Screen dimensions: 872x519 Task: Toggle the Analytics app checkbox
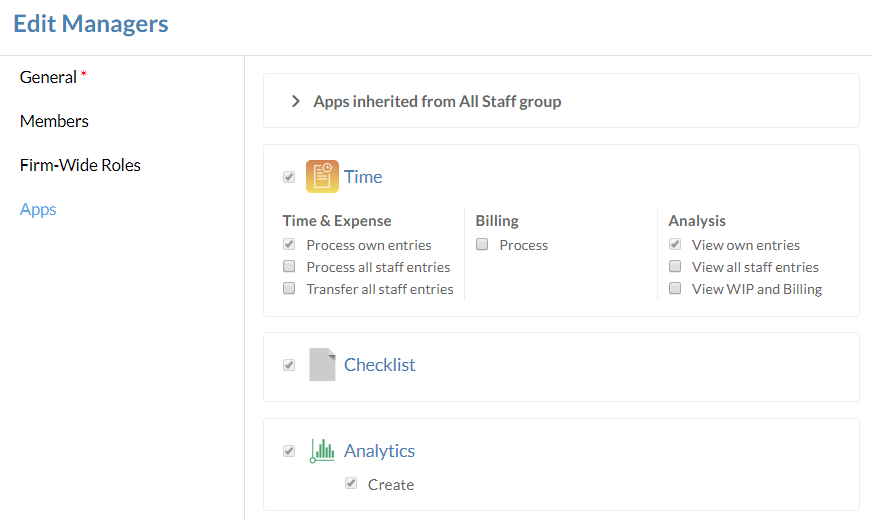tap(289, 451)
